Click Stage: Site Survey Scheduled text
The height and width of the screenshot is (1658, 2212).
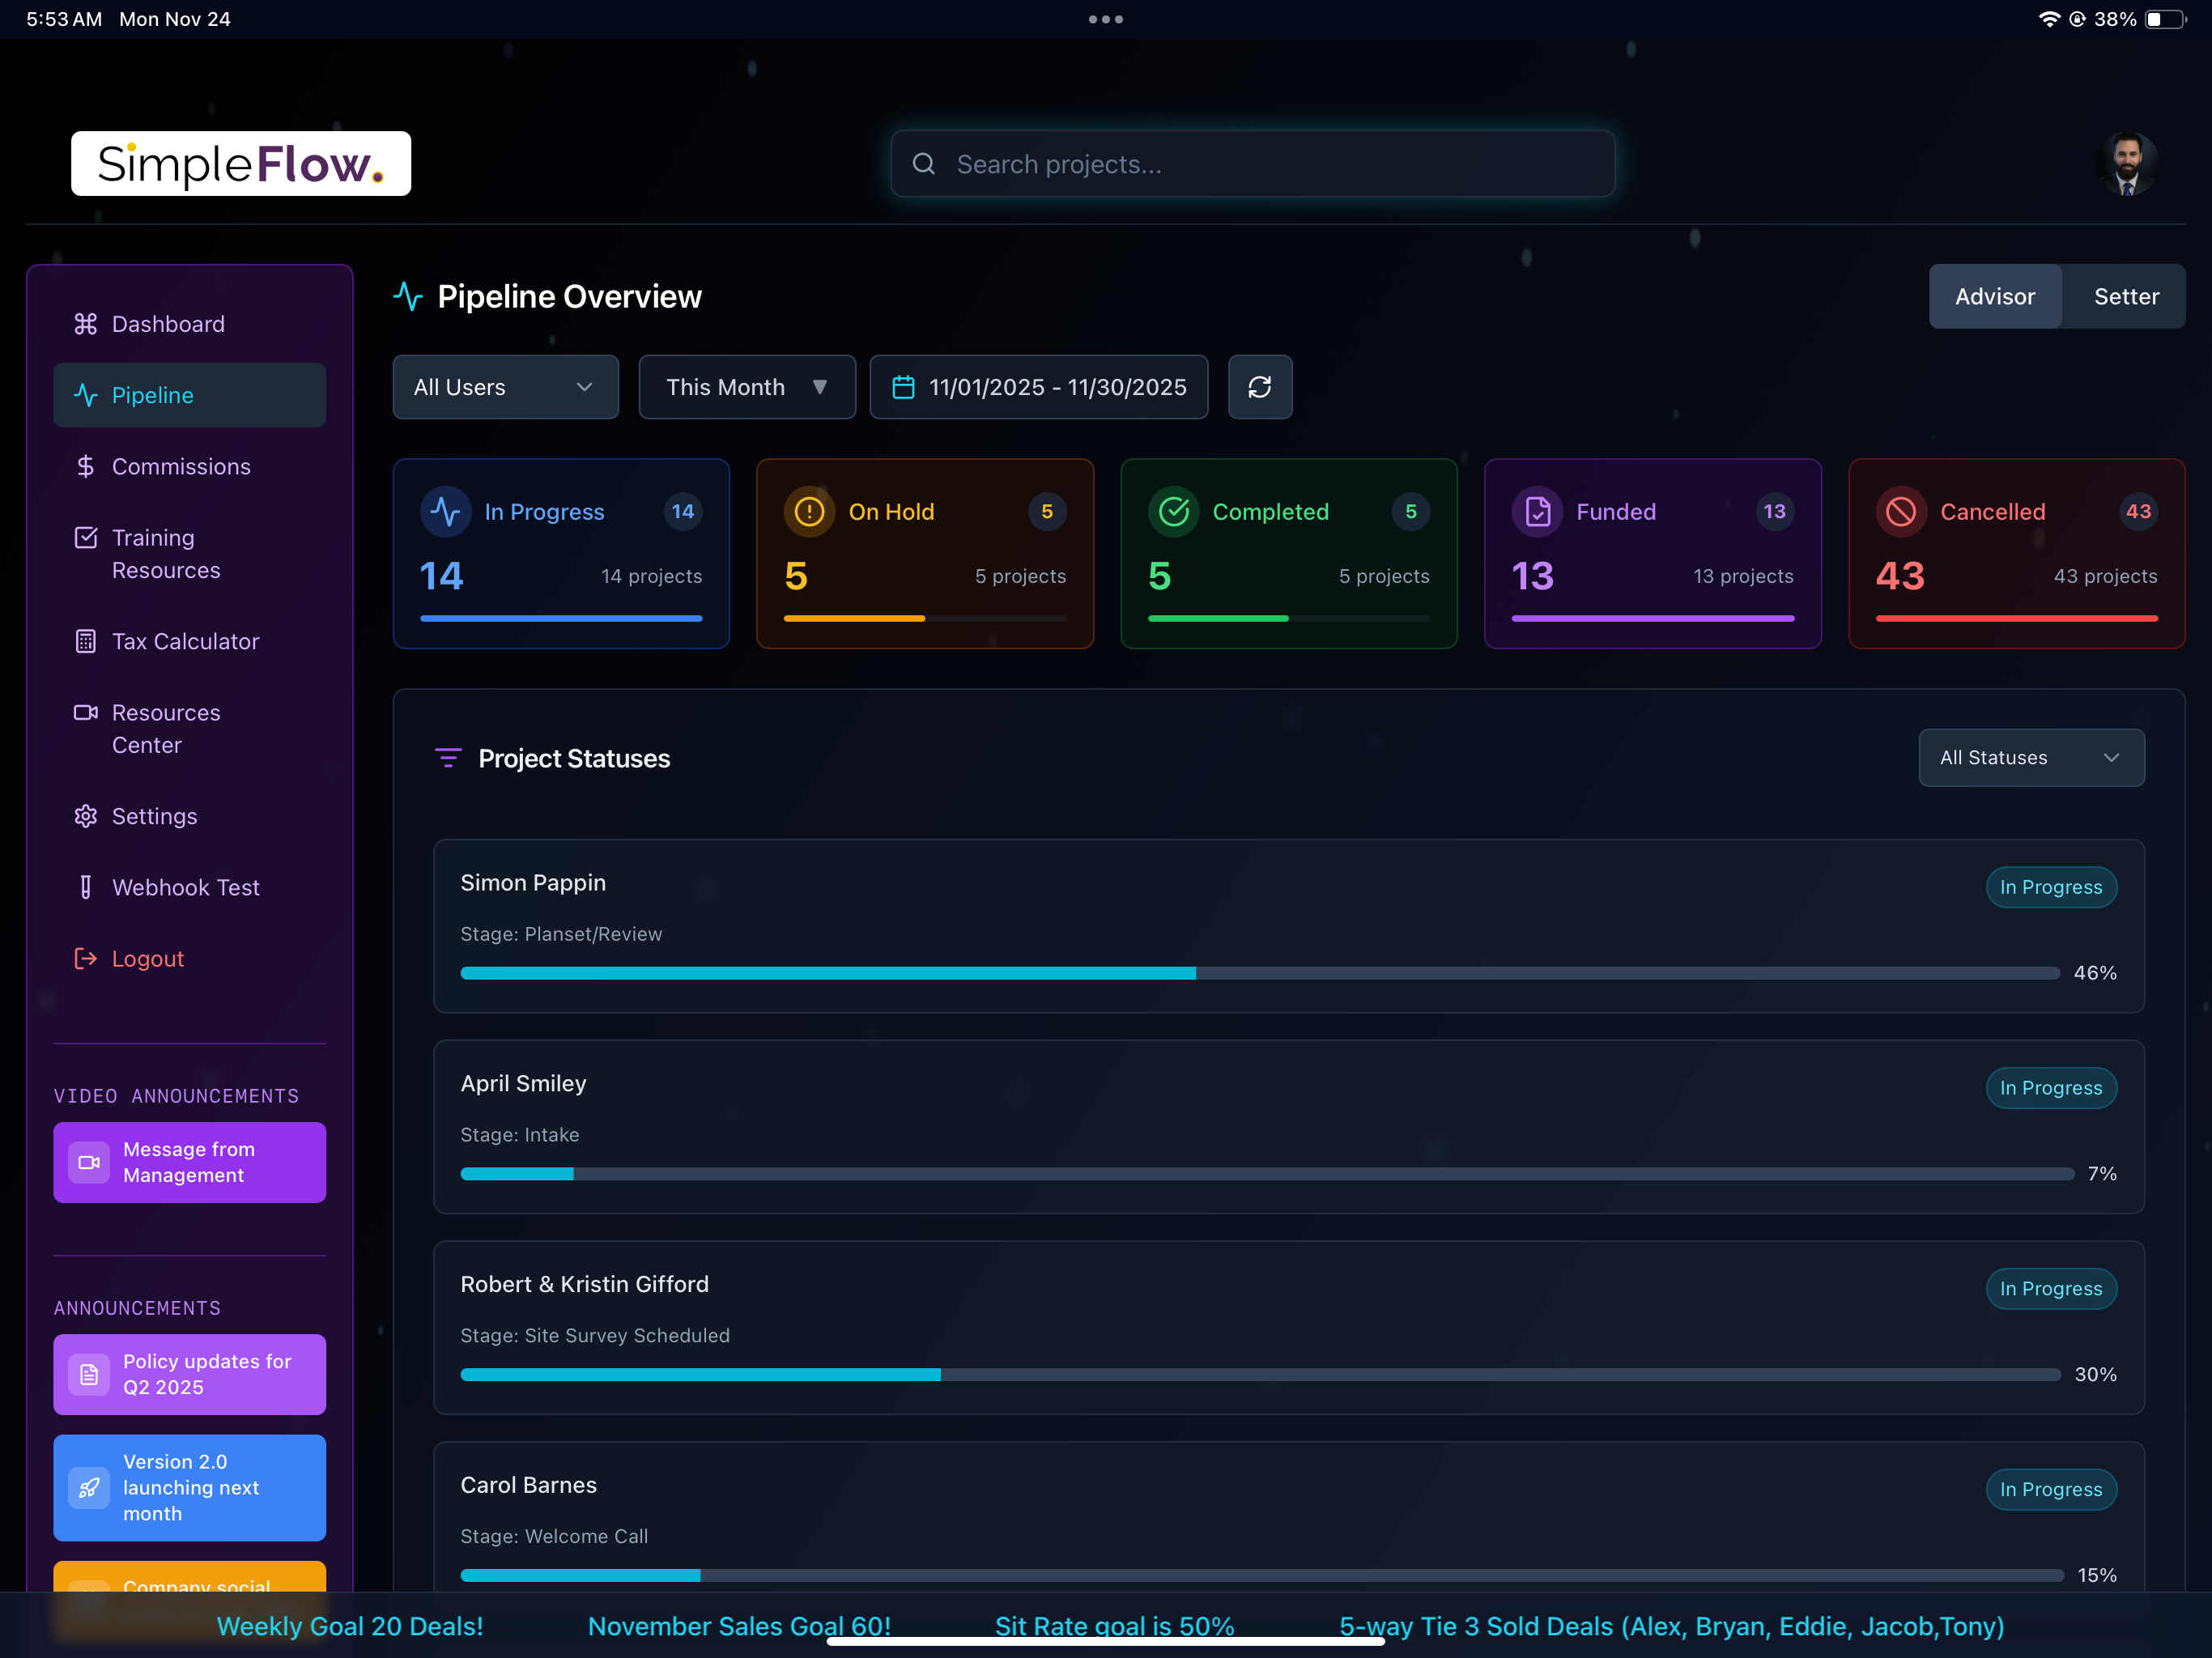tap(595, 1335)
